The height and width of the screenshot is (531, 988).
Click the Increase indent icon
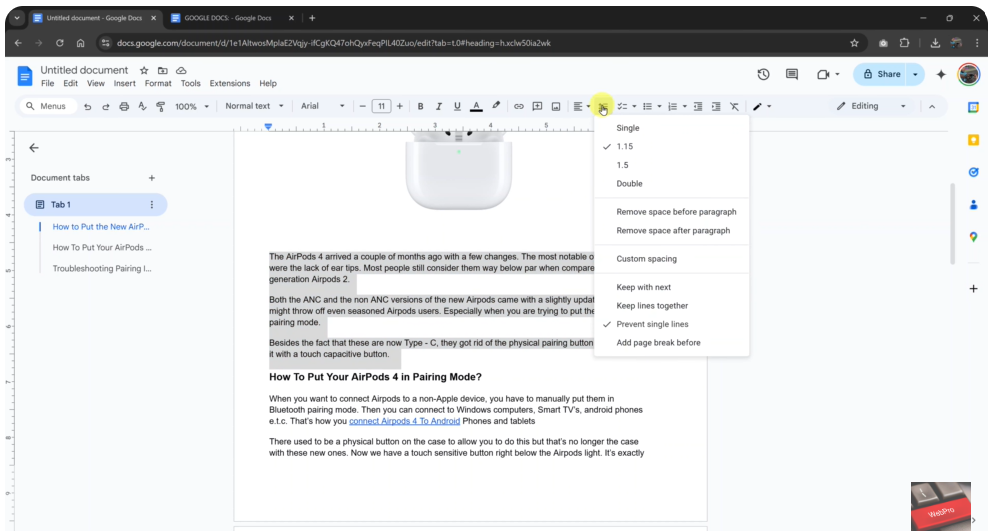(716, 106)
